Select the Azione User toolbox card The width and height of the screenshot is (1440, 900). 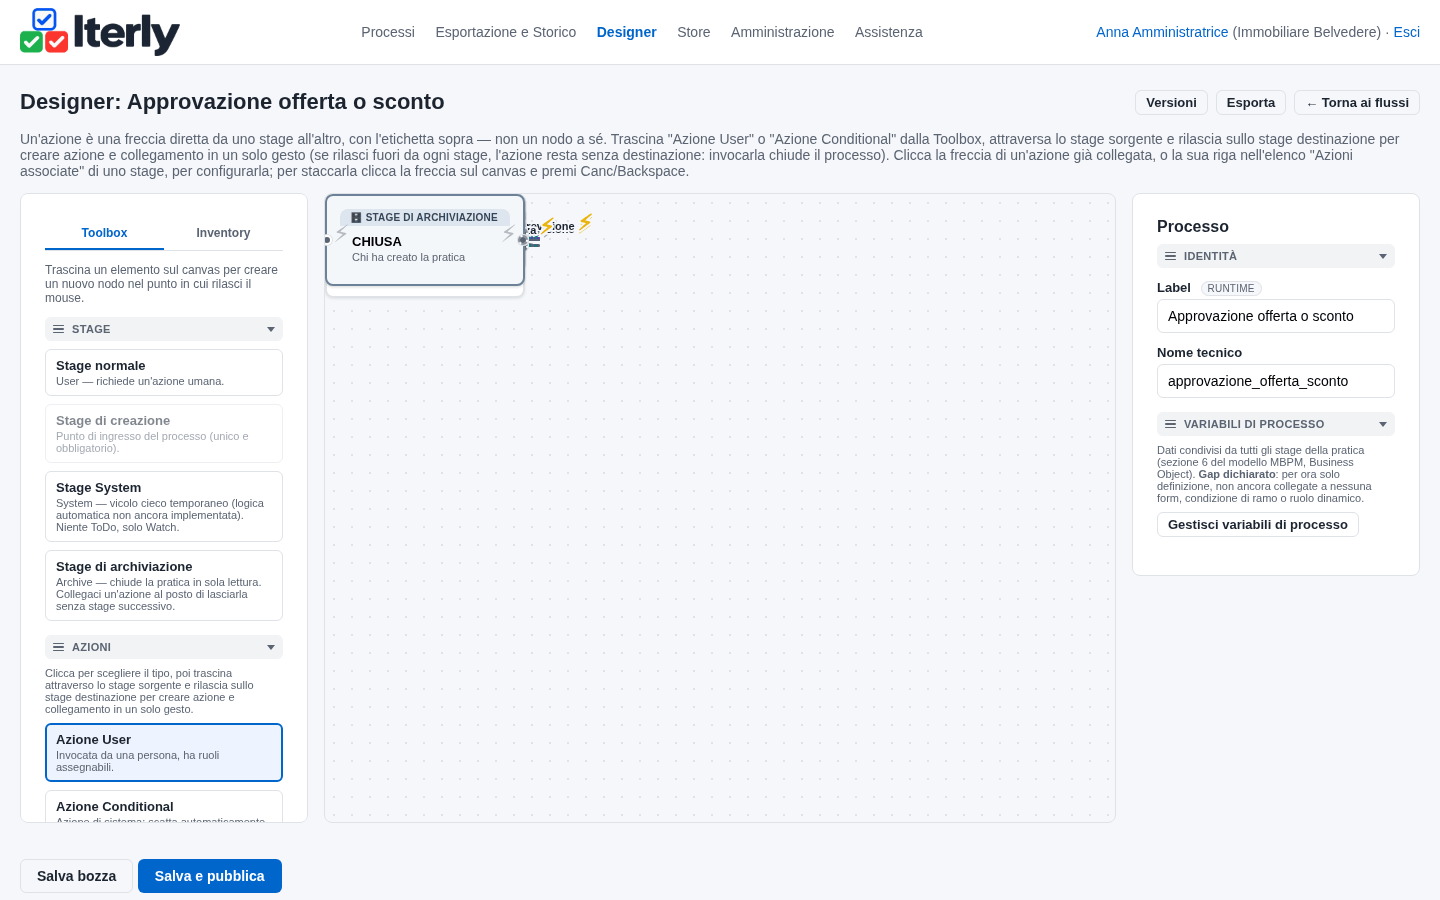point(164,753)
